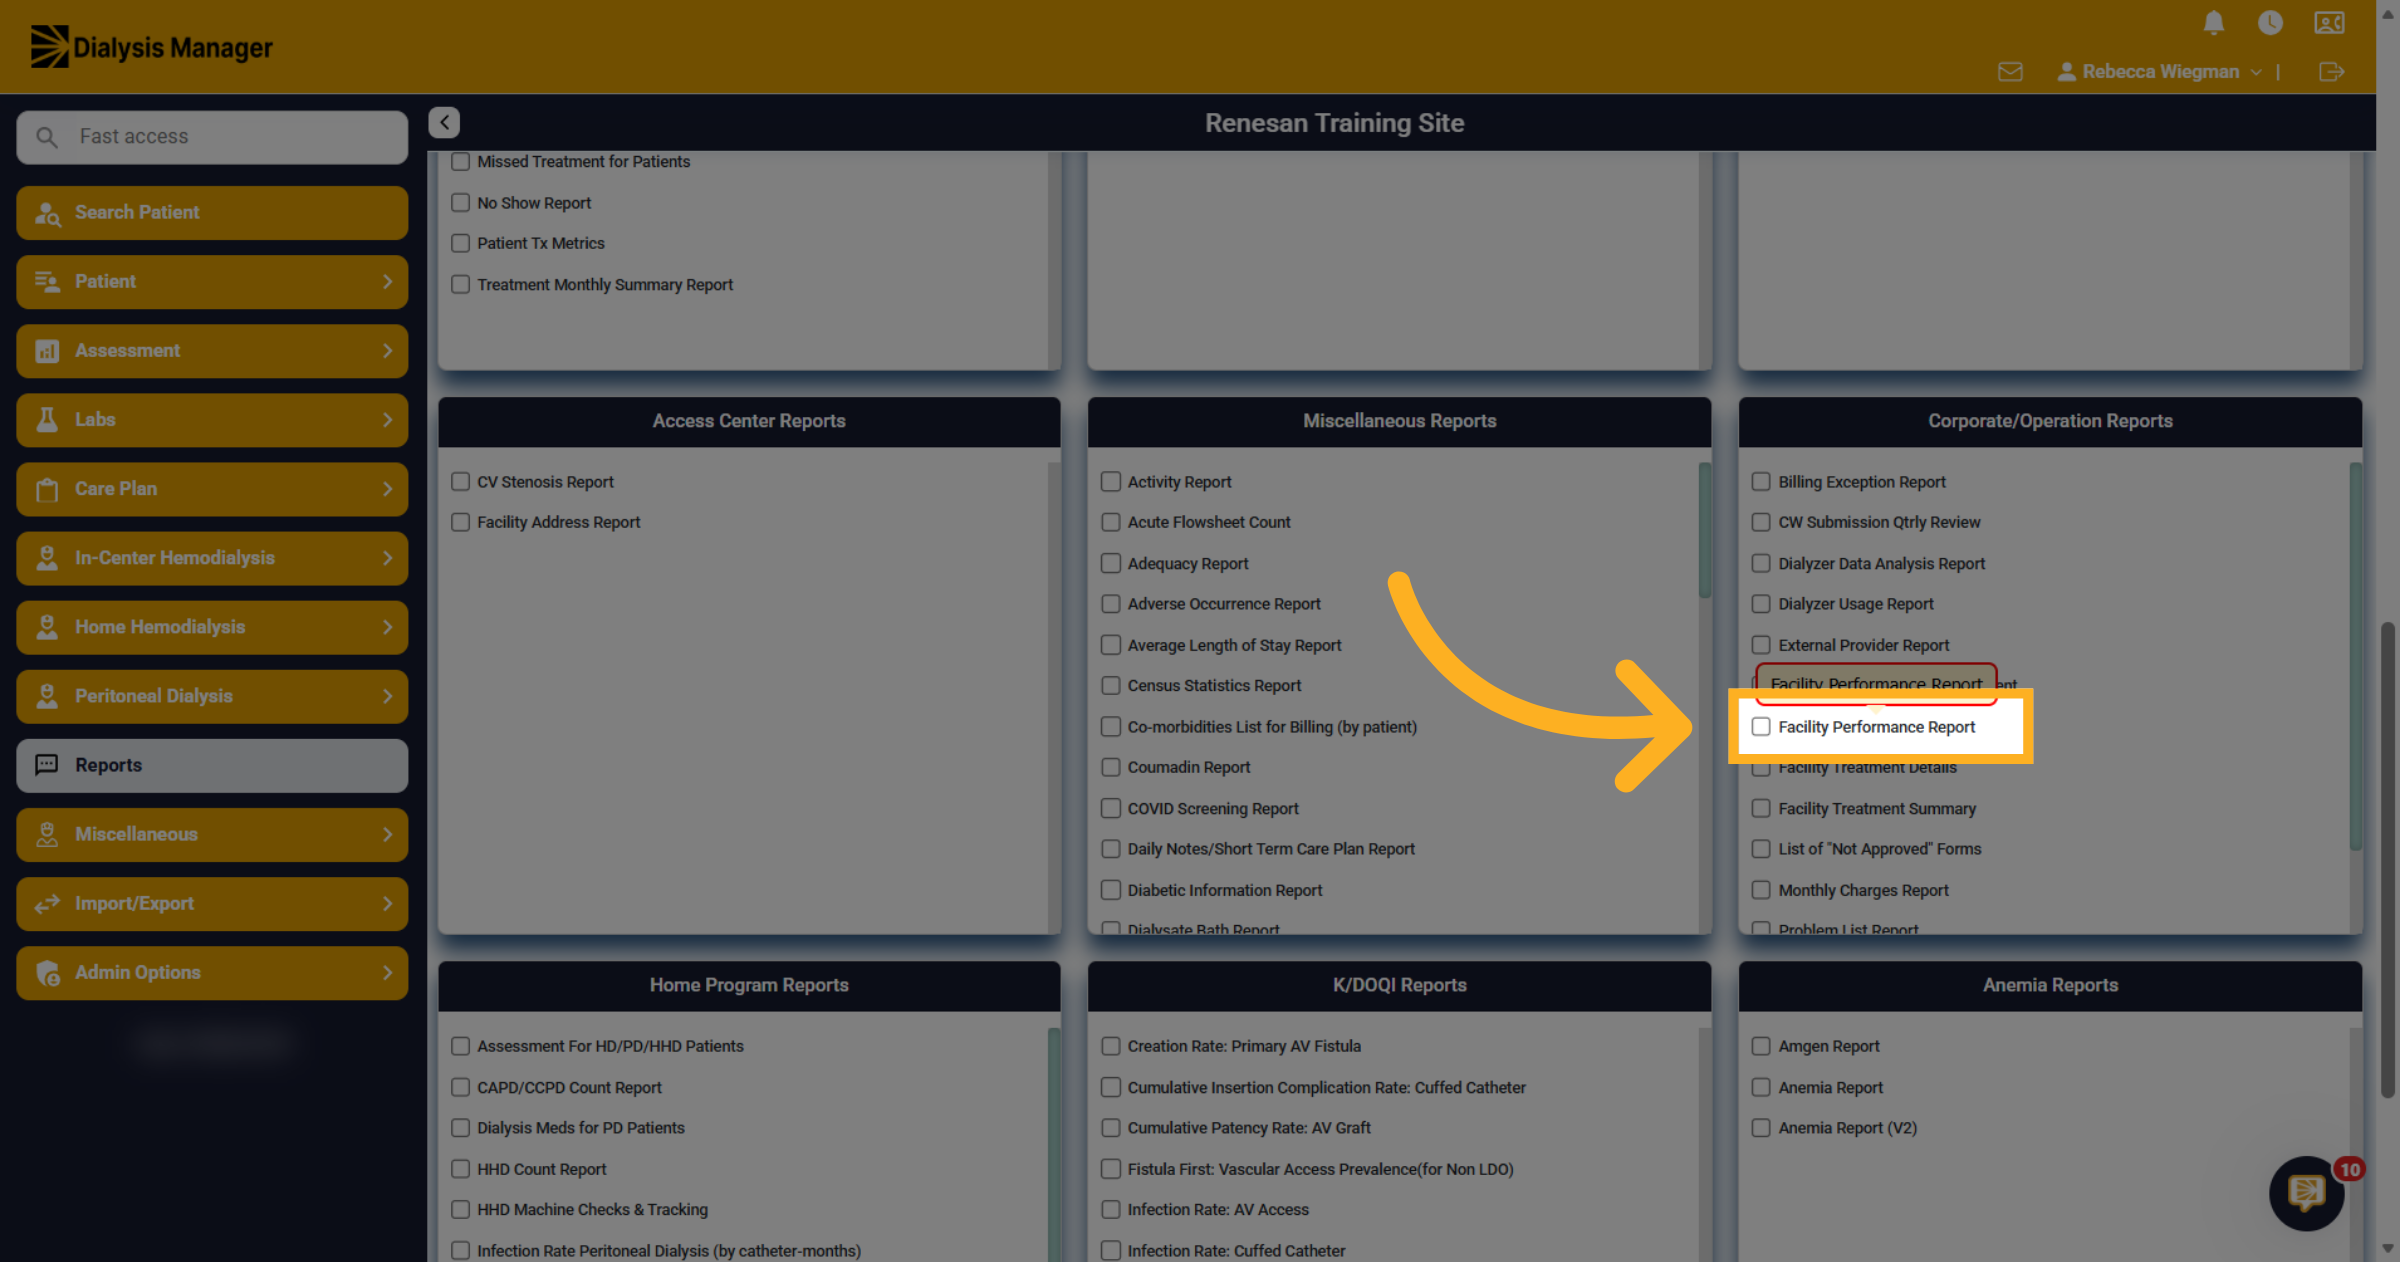Viewport: 2400px width, 1262px height.
Task: Click the Admin Options shield icon
Action: [47, 973]
